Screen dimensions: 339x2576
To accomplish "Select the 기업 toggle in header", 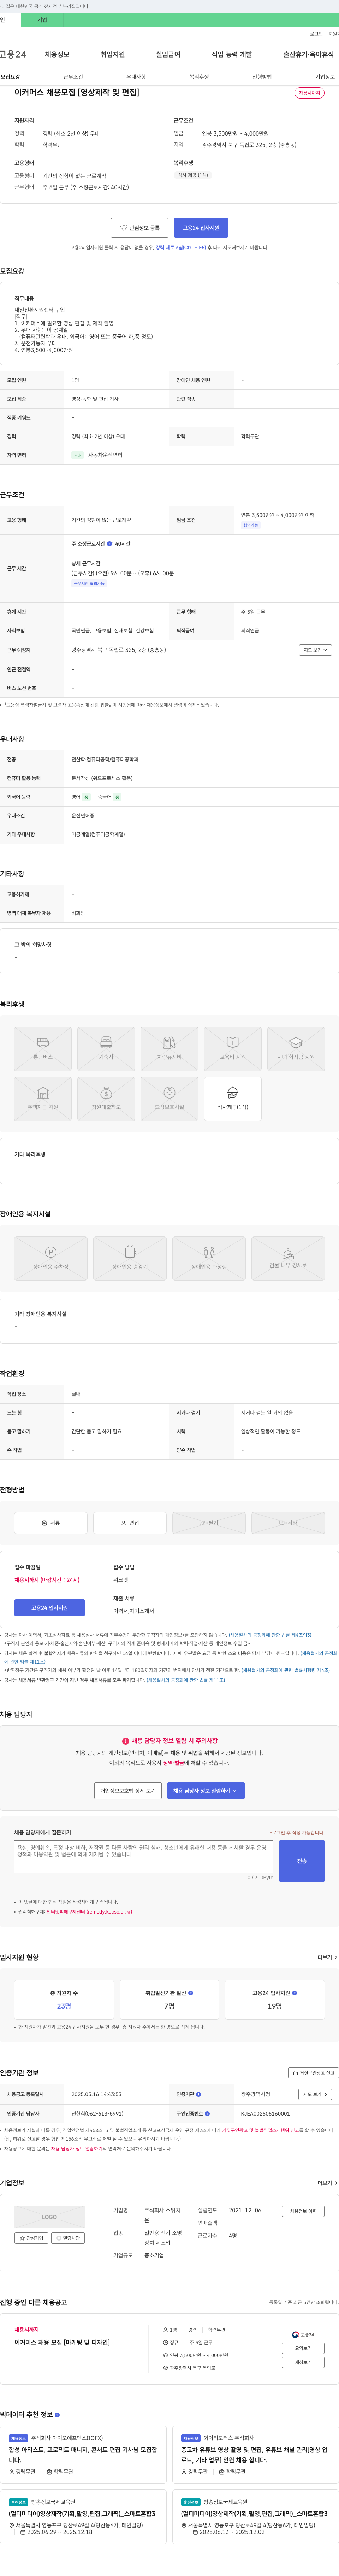I will click(x=42, y=20).
